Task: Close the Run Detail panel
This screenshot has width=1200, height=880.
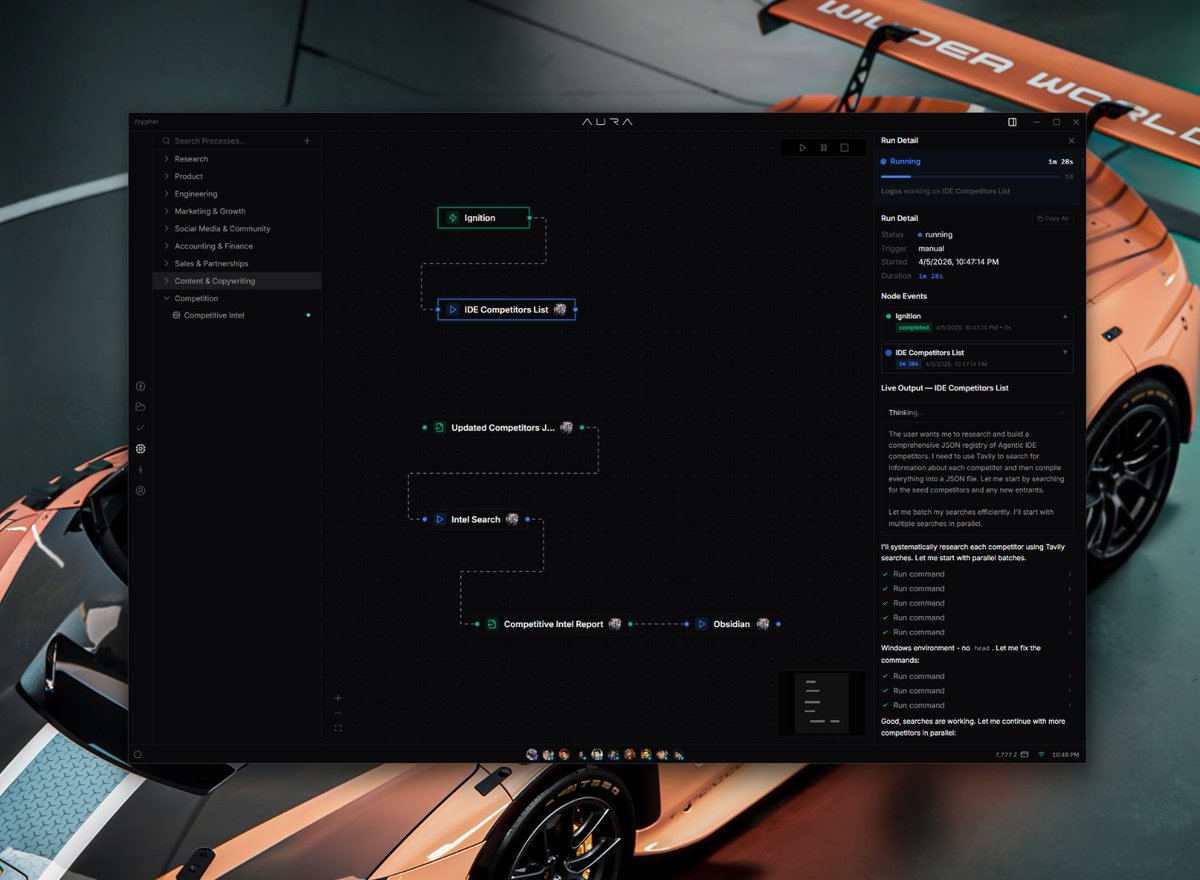Action: (1071, 141)
